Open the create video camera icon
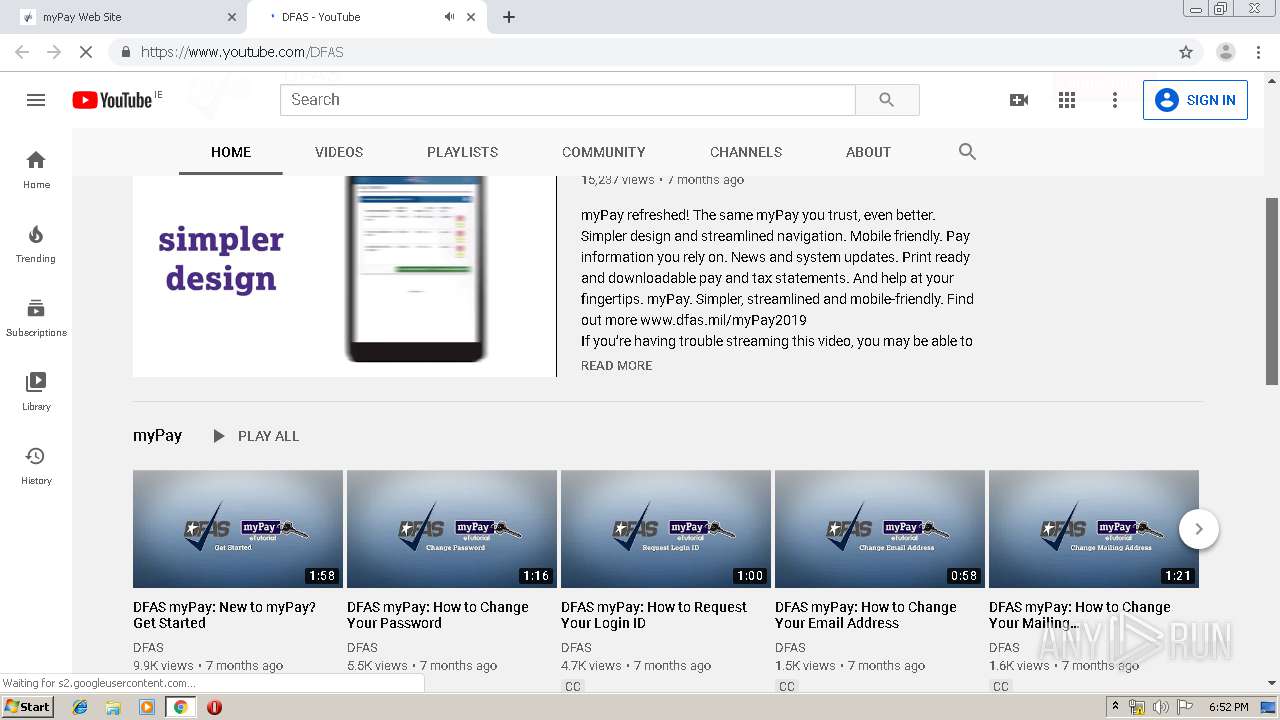The height and width of the screenshot is (720, 1280). (x=1019, y=100)
